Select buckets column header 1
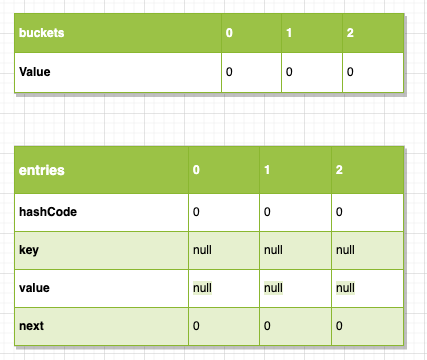Image resolution: width=427 pixels, height=360 pixels. pyautogui.click(x=312, y=33)
